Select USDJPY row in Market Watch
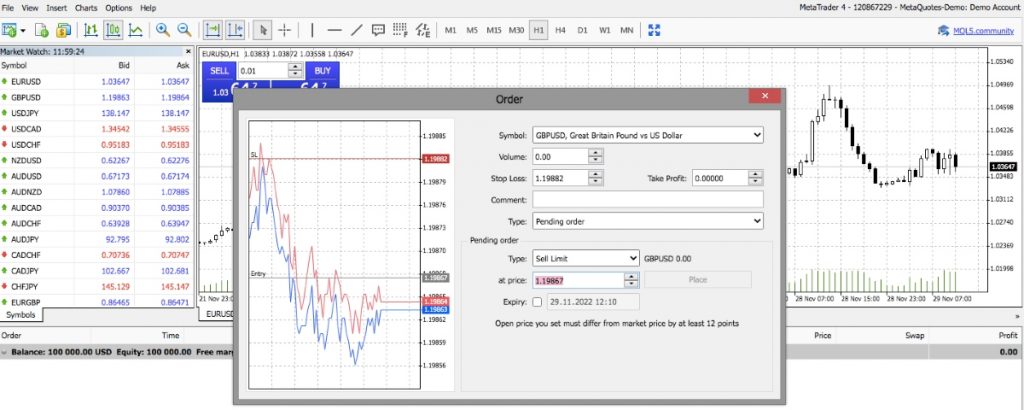 [x=97, y=113]
